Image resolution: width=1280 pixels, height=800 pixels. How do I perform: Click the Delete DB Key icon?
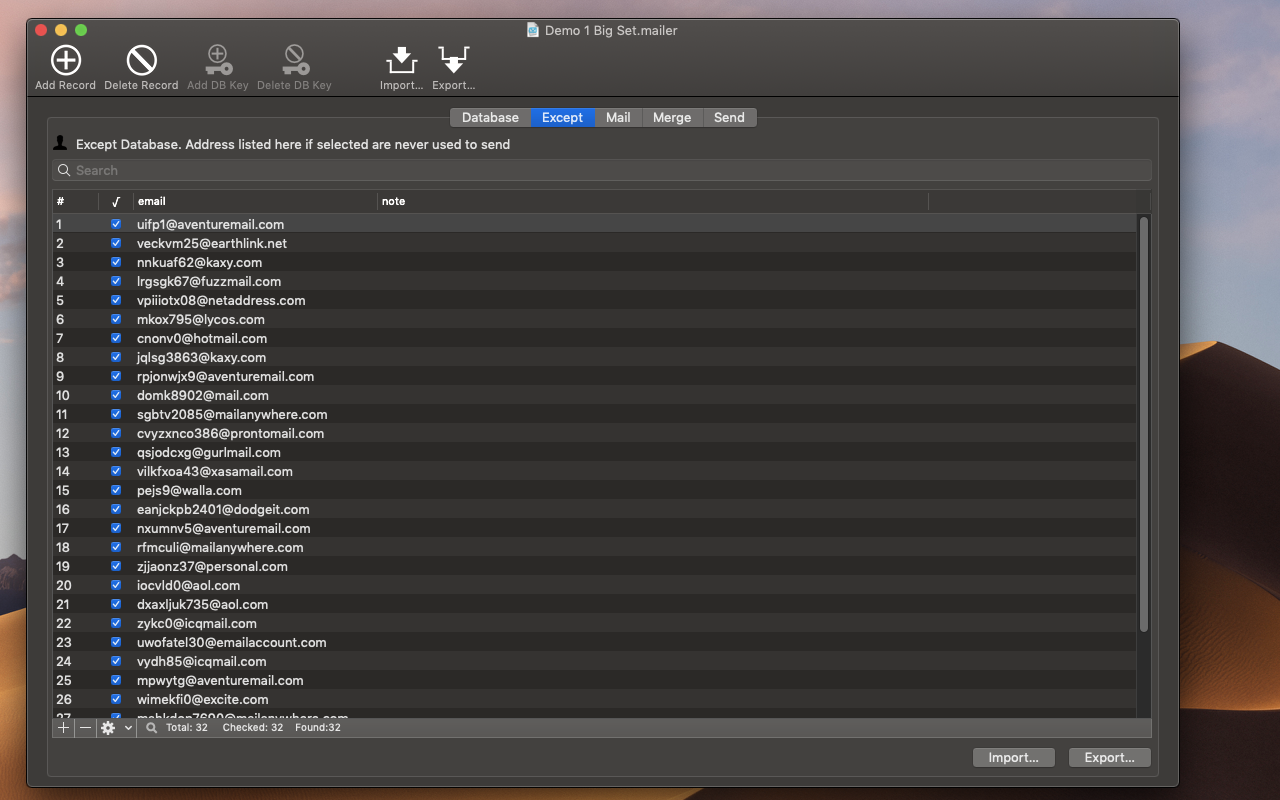pos(294,61)
